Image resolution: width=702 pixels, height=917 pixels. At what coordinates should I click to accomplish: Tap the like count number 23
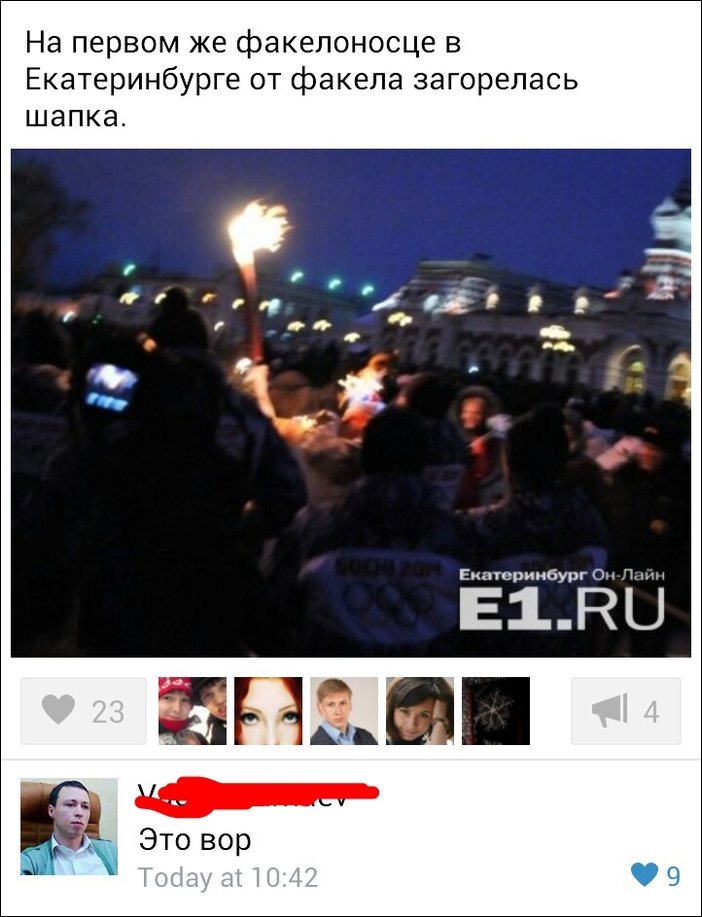[x=108, y=712]
